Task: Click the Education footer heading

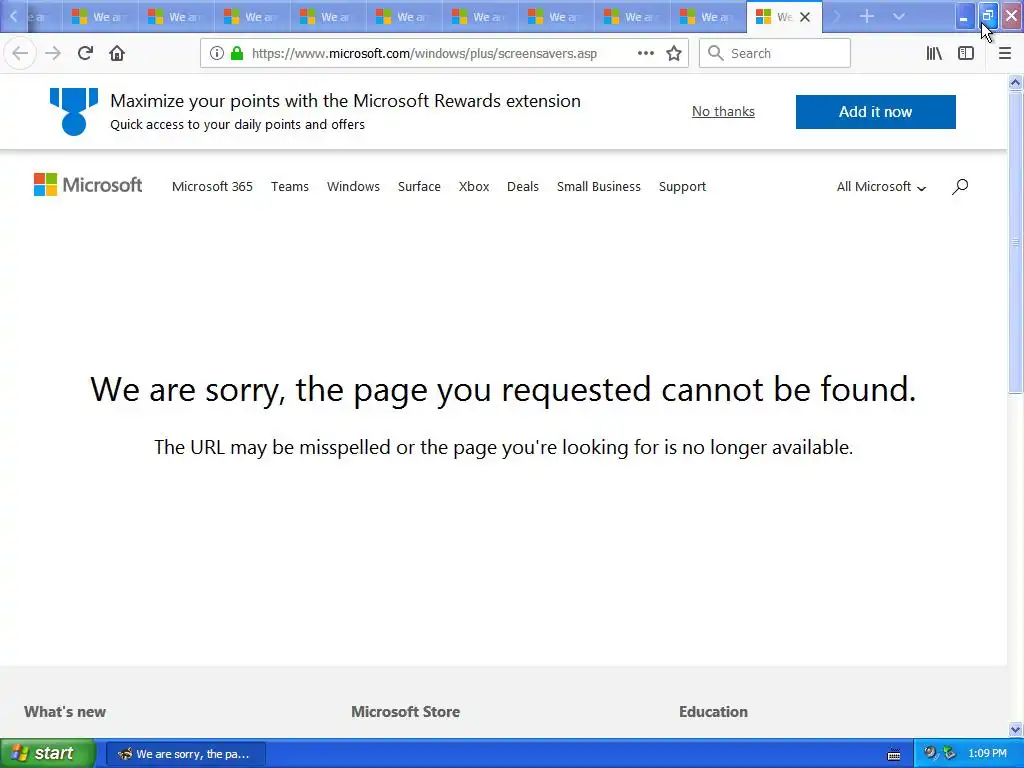Action: (713, 712)
